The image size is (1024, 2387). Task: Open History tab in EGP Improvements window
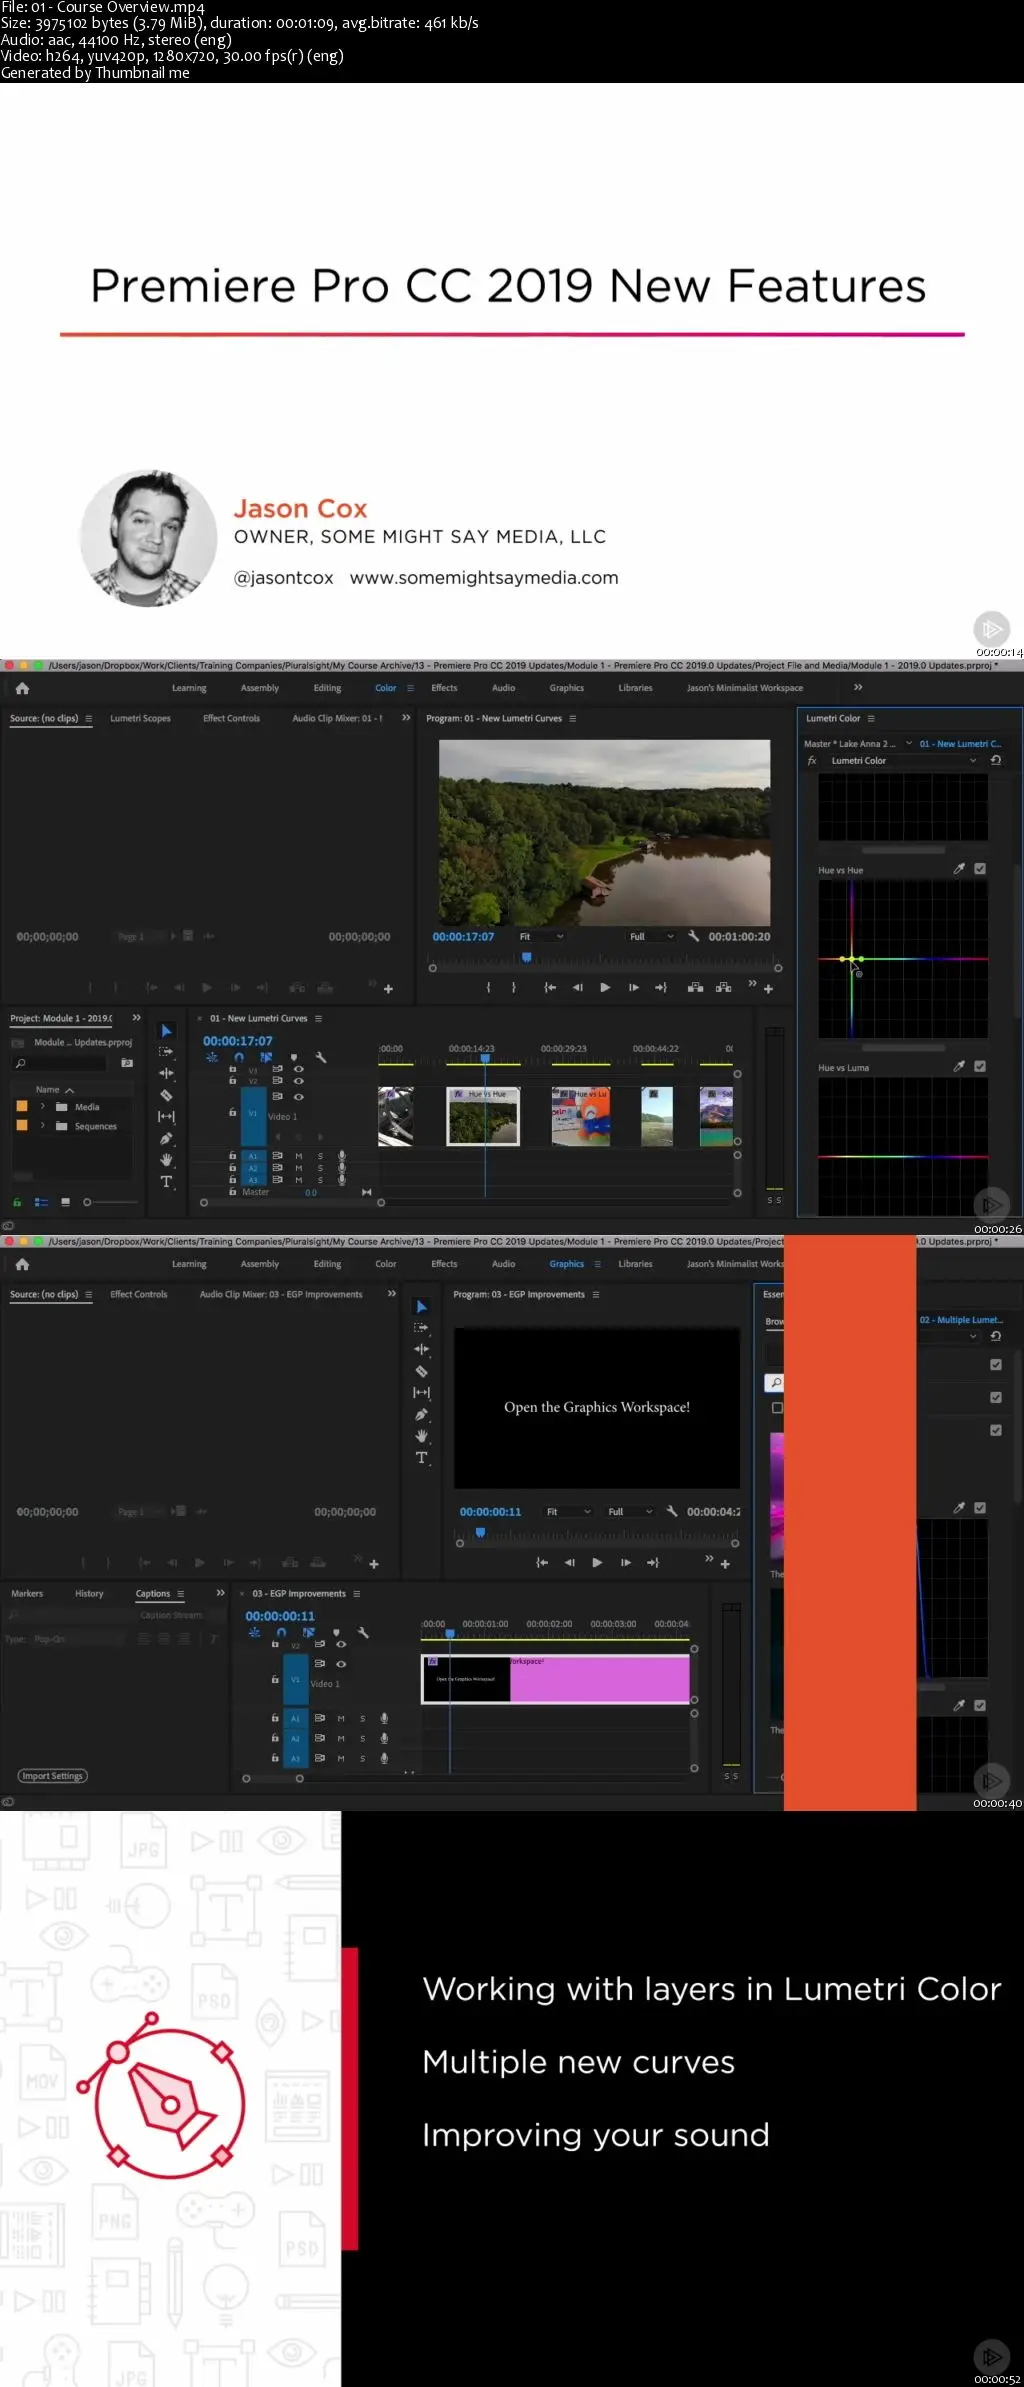click(x=89, y=1594)
